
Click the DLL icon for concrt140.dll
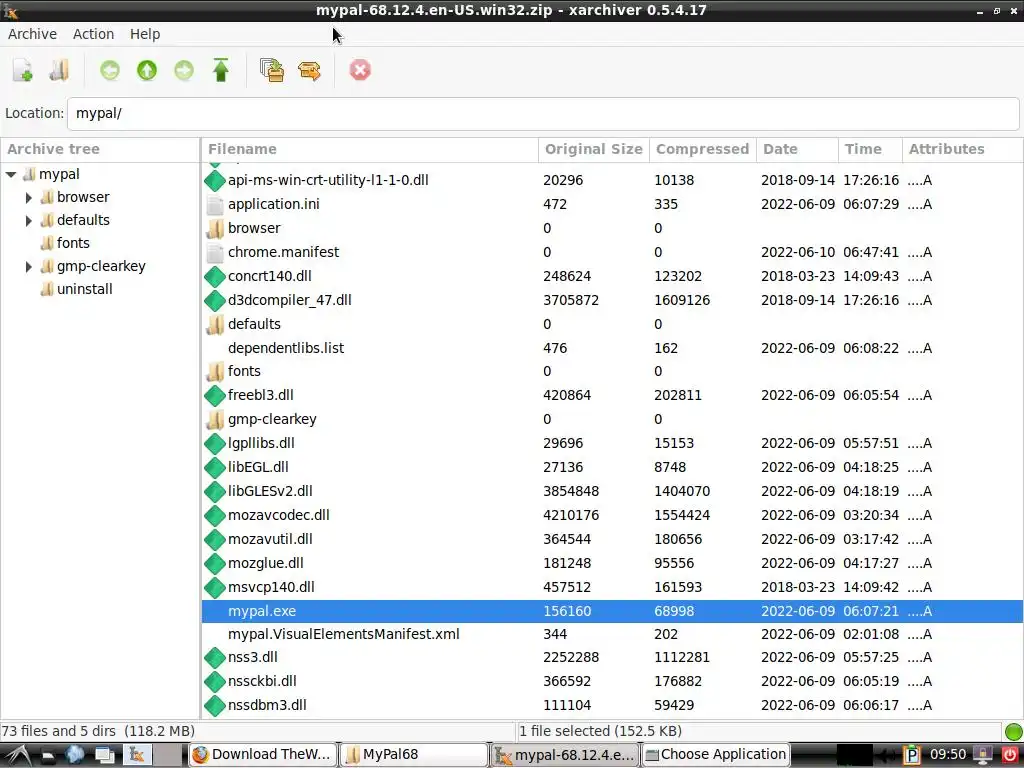click(x=215, y=276)
